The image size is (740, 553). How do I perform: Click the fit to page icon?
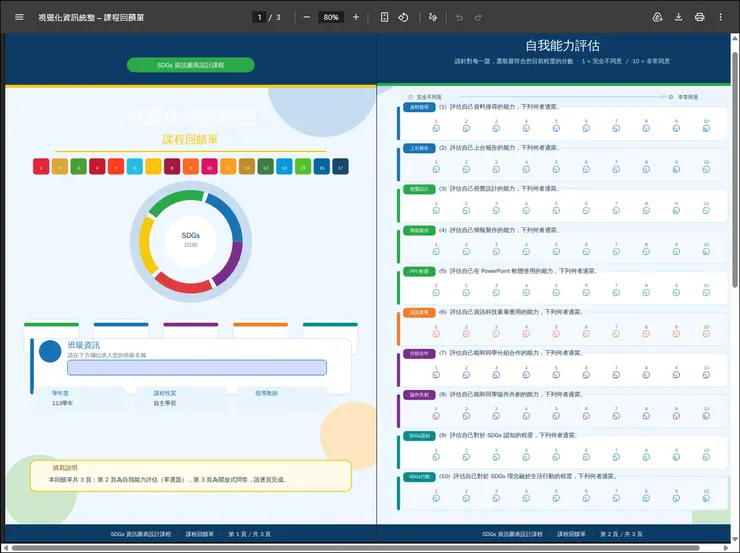click(385, 17)
